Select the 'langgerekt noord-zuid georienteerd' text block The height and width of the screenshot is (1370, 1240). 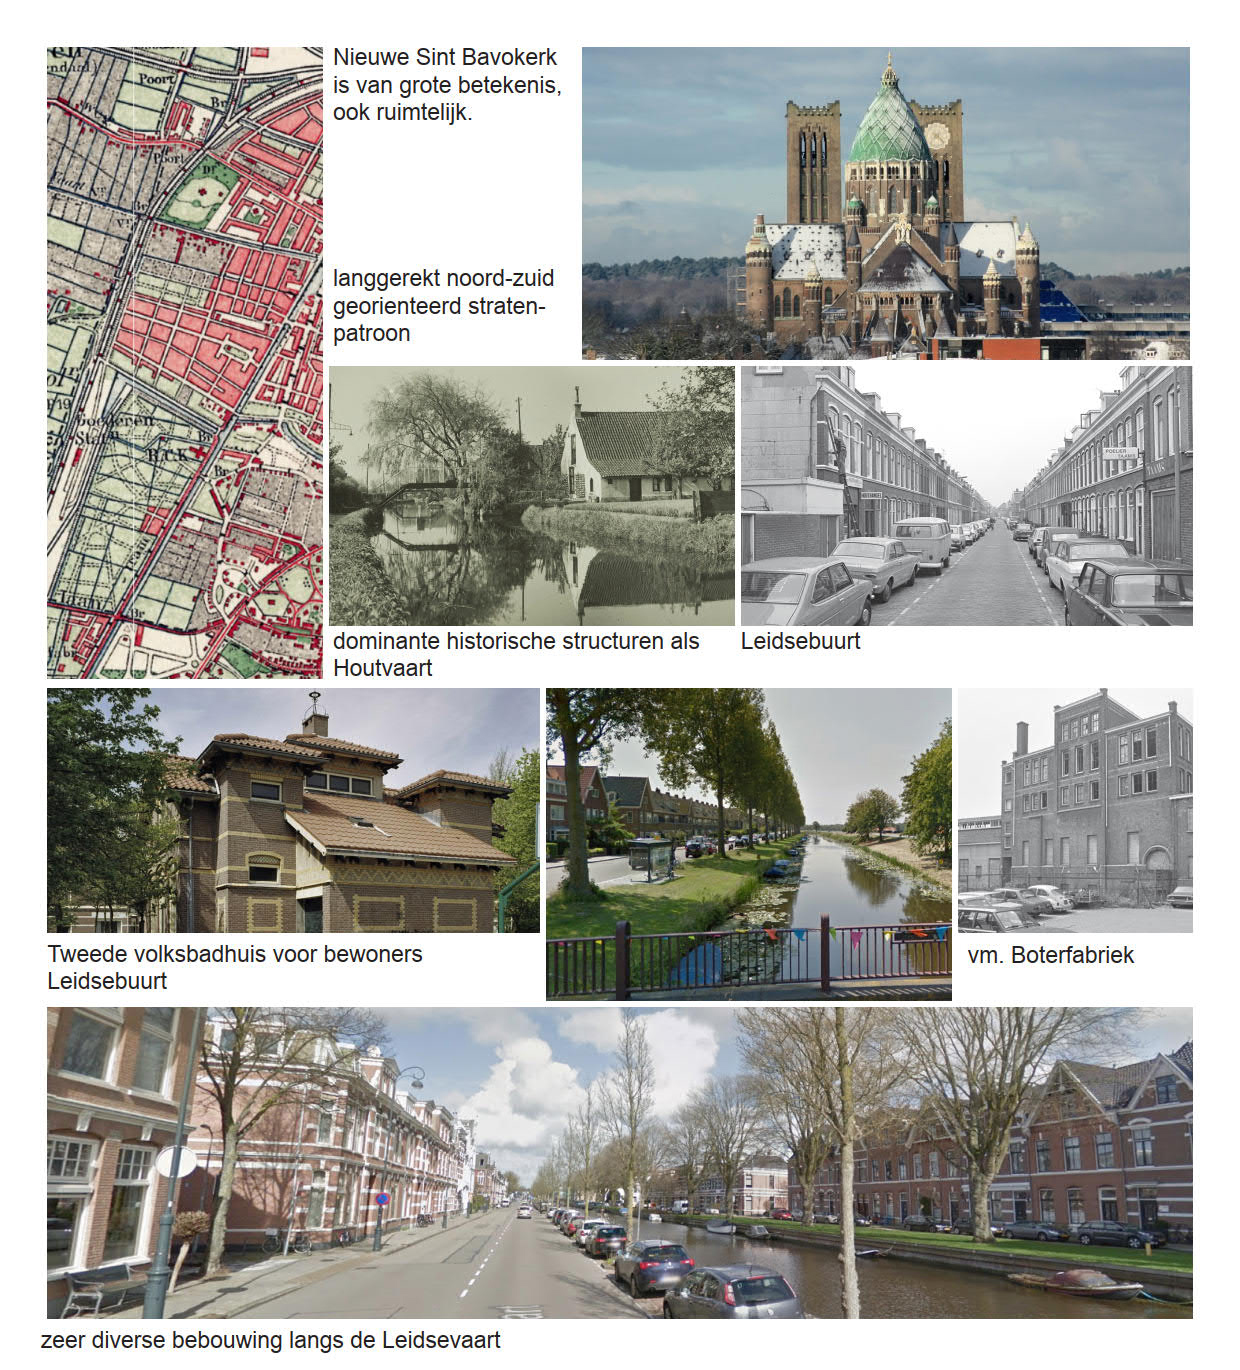[443, 306]
